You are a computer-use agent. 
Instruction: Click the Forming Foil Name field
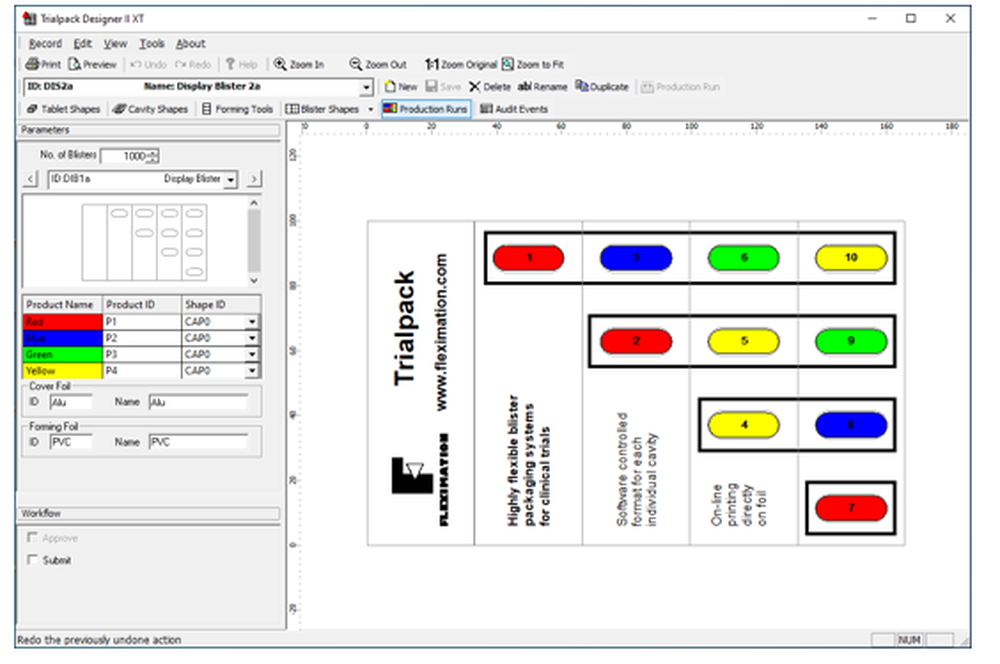198,441
